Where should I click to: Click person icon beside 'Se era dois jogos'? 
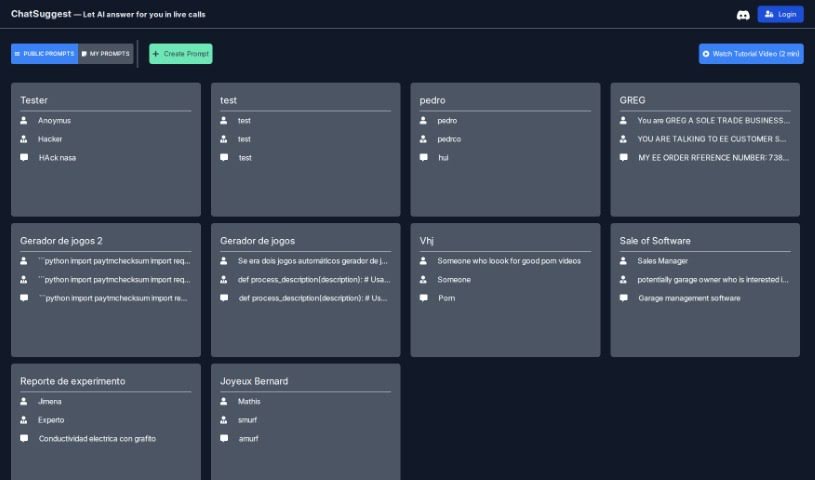pos(224,261)
